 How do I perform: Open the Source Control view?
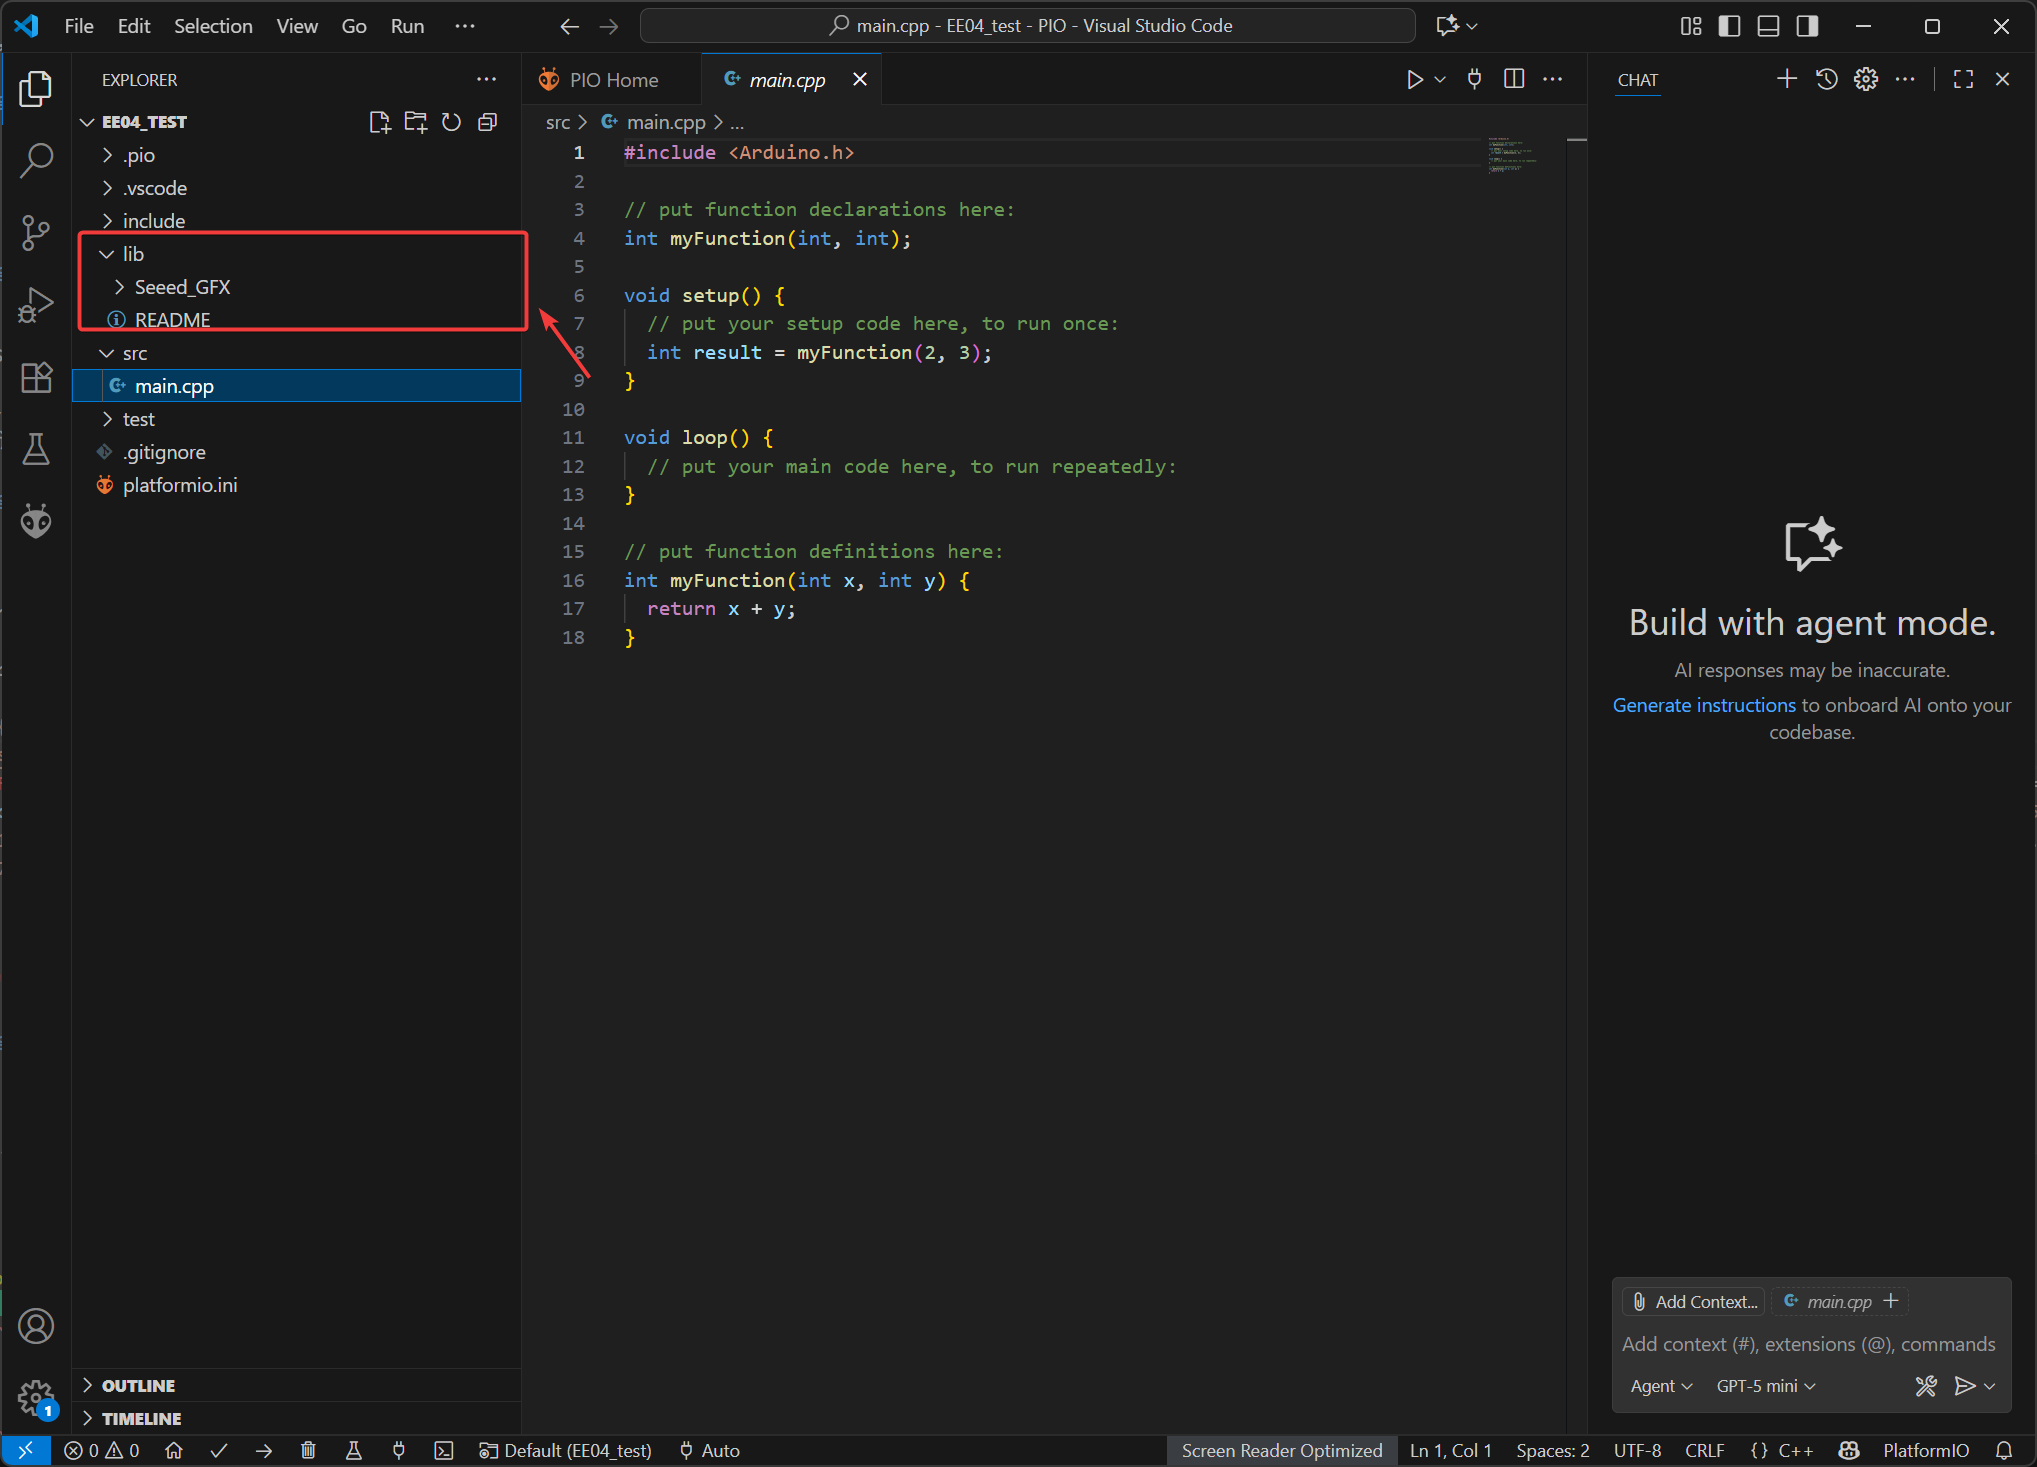point(36,232)
